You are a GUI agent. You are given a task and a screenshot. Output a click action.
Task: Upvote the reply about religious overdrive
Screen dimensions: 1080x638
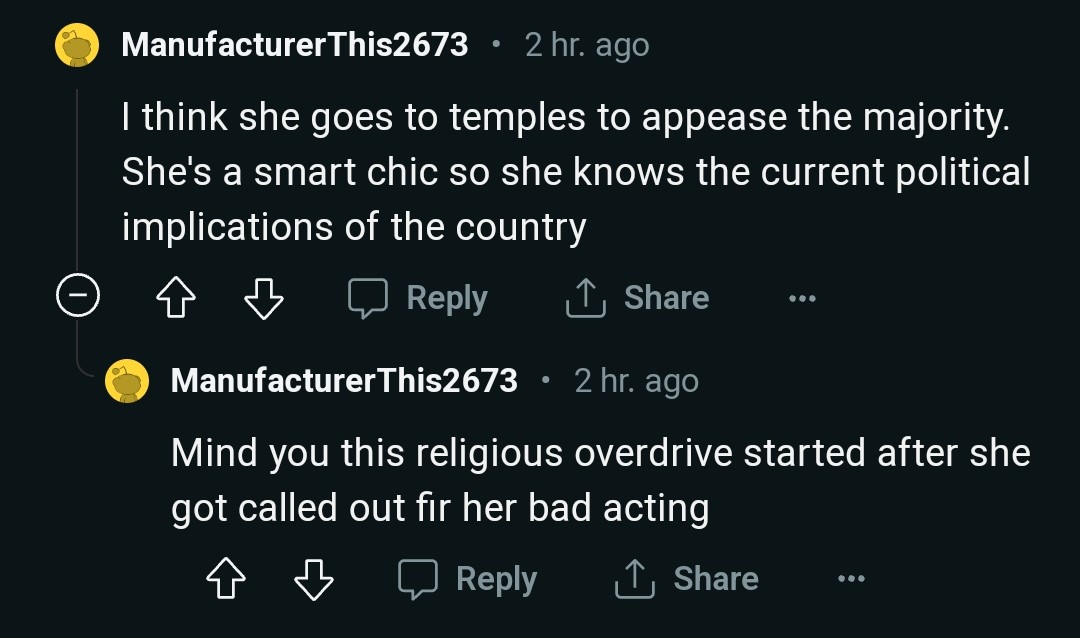[227, 579]
